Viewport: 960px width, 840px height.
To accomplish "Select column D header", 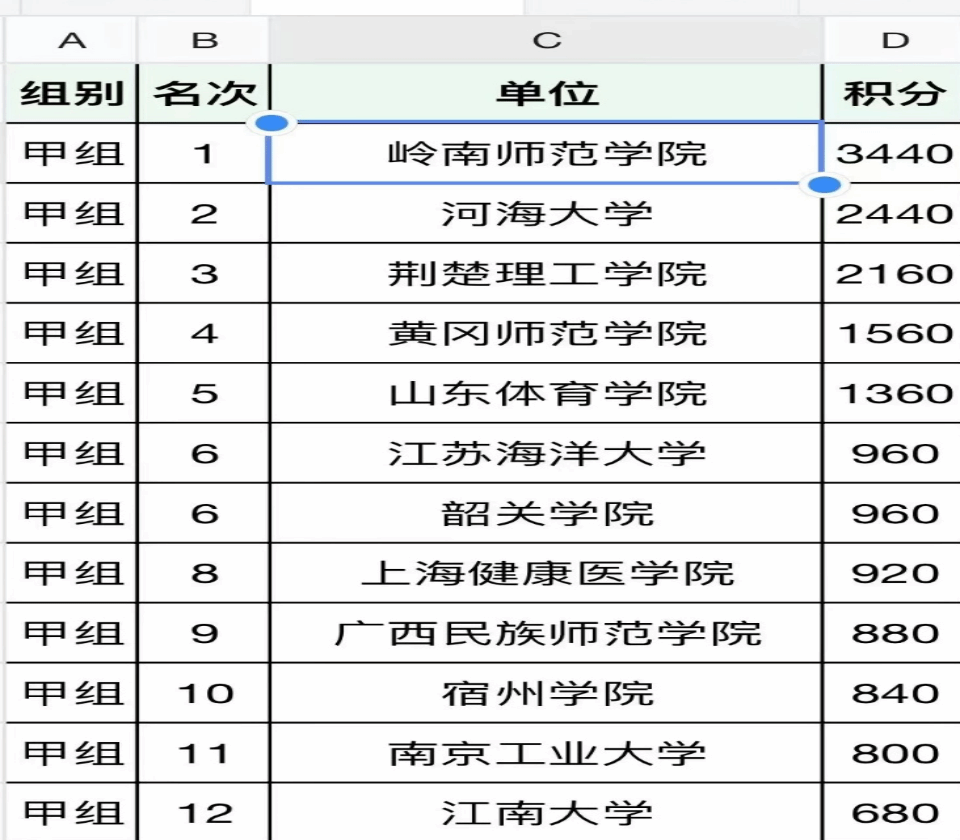I will [894, 41].
